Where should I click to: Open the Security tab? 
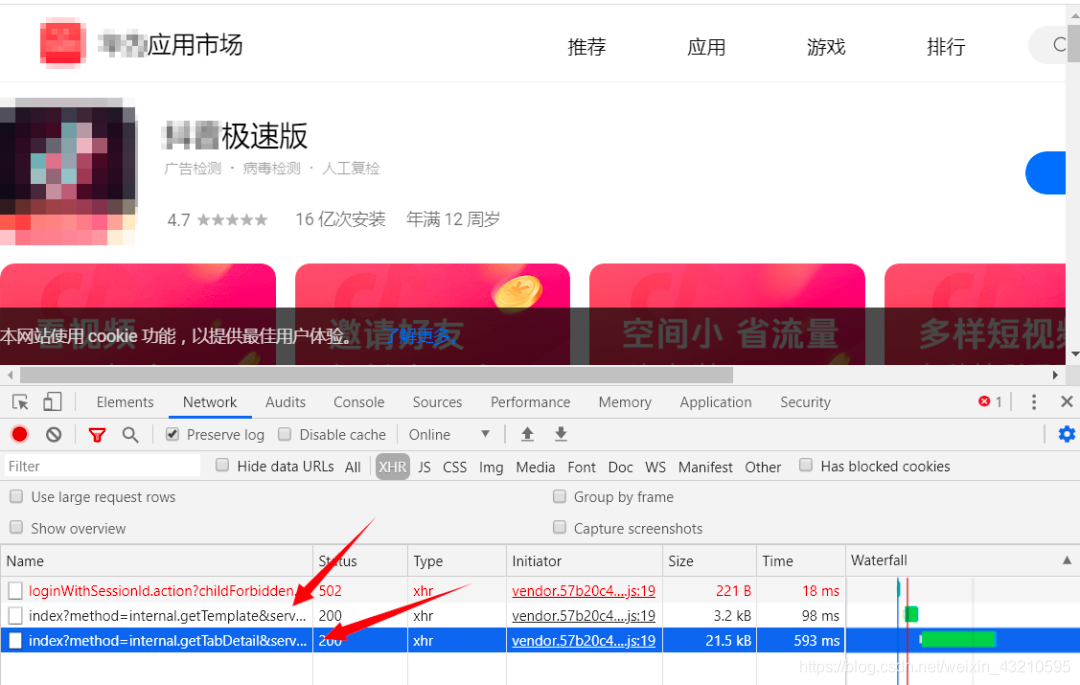coord(805,402)
